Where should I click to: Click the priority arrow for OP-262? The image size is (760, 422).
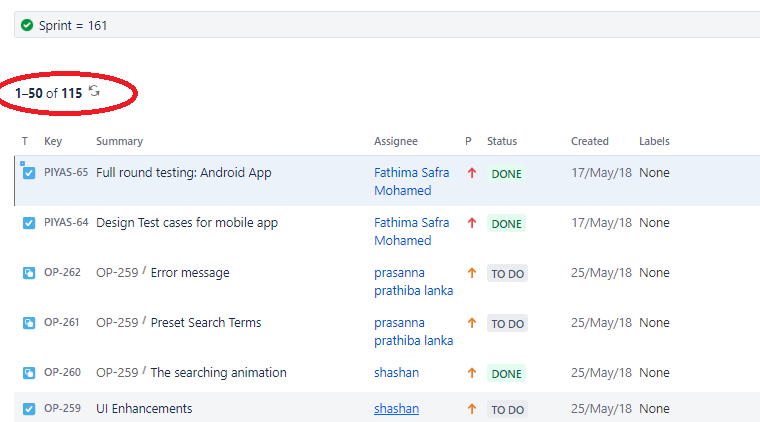472,273
